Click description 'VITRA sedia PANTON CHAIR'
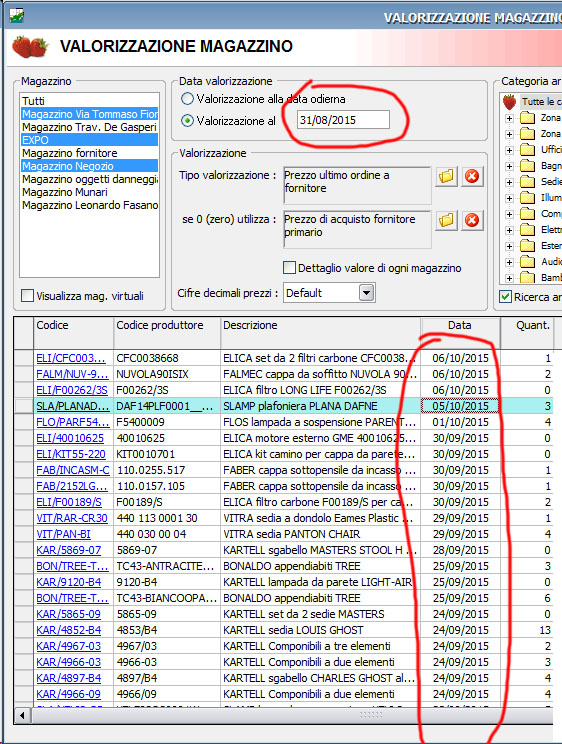The height and width of the screenshot is (744, 562). [x=291, y=534]
